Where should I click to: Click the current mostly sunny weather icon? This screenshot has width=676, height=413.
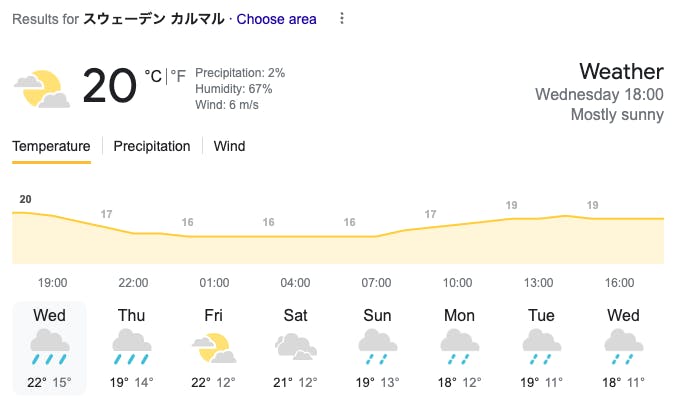coord(42,88)
